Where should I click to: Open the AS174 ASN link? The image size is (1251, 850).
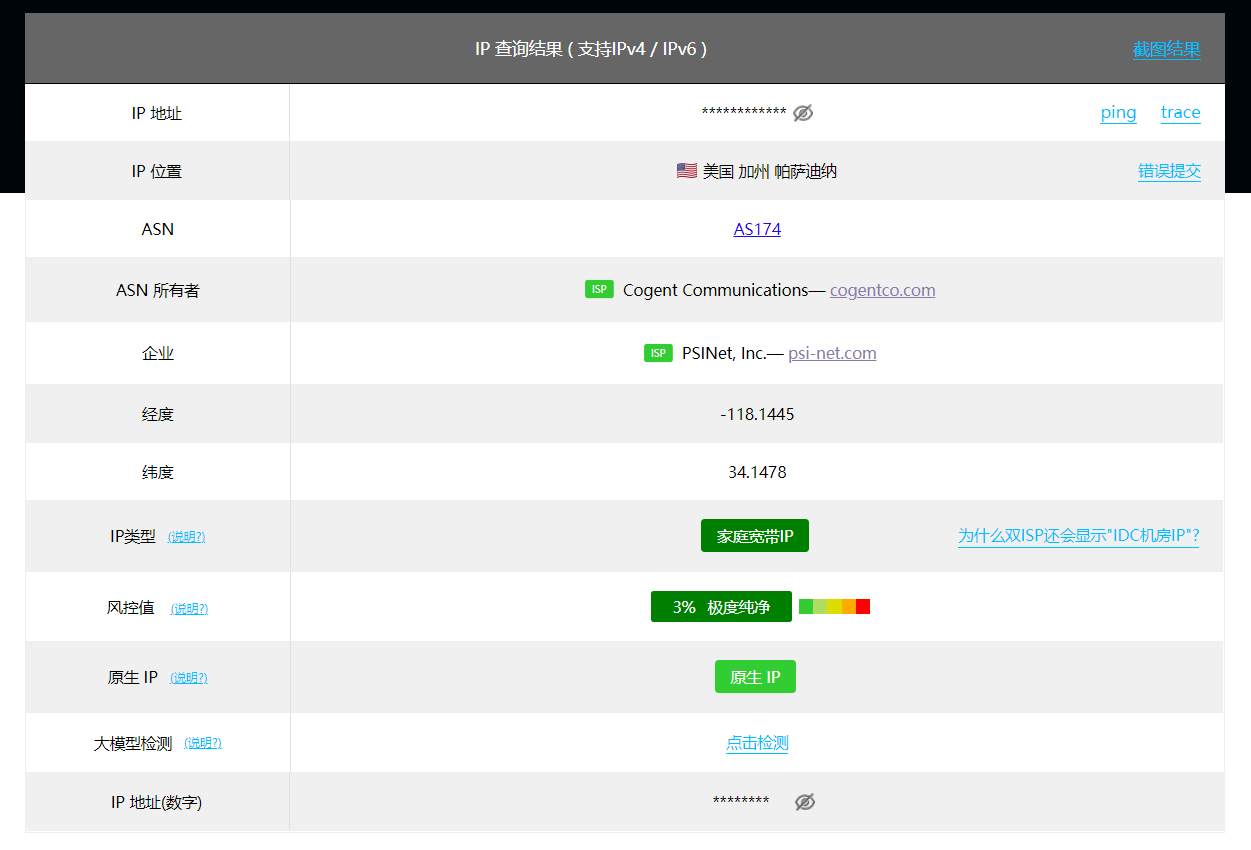[757, 229]
